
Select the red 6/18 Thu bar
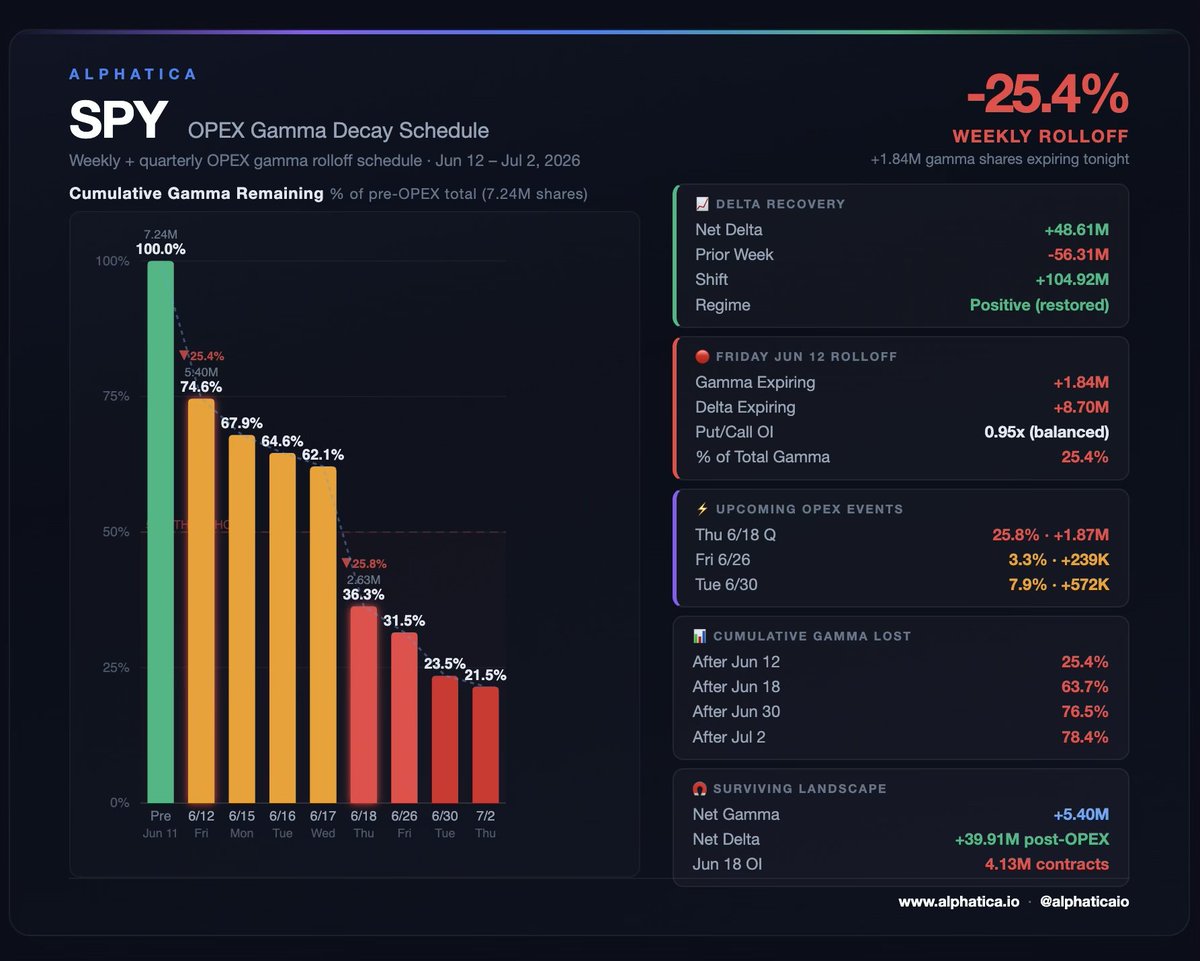point(364,705)
